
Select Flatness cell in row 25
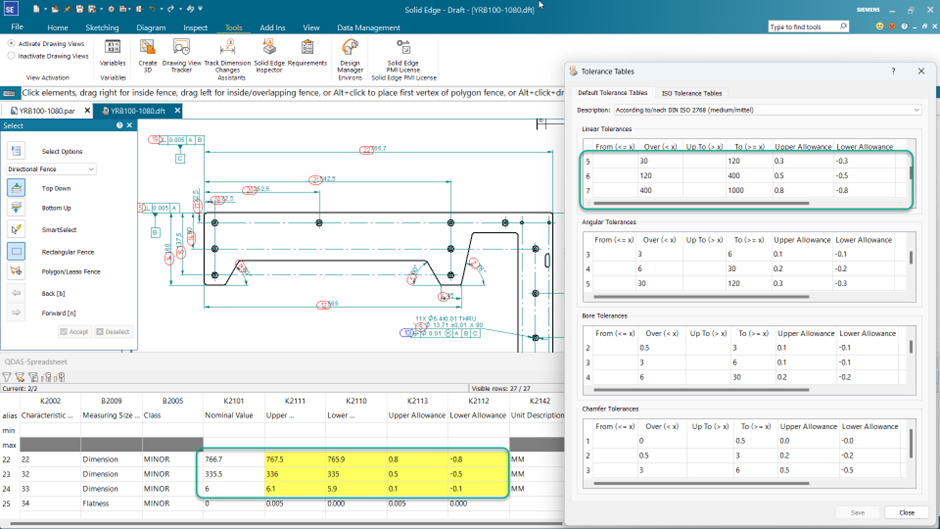point(111,504)
